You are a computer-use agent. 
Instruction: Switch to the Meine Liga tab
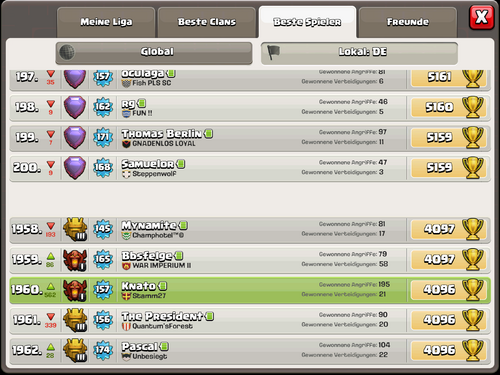pyautogui.click(x=106, y=22)
